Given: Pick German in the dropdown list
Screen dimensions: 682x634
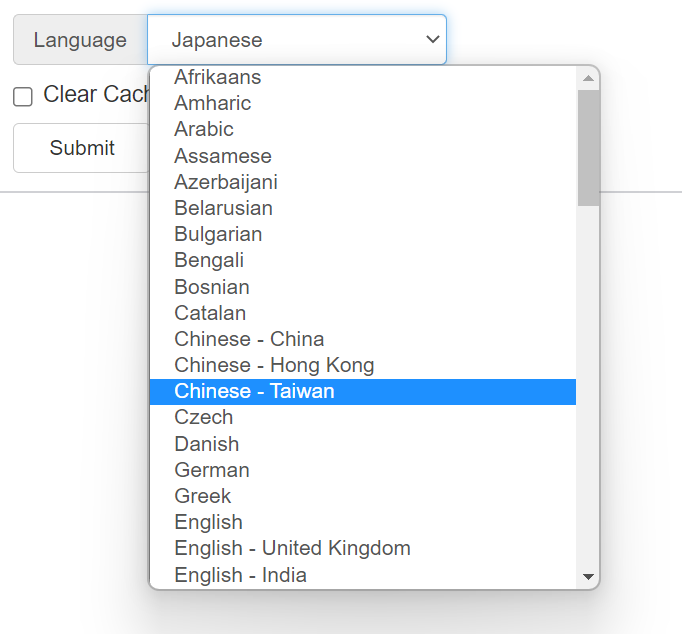Looking at the screenshot, I should click(363, 470).
